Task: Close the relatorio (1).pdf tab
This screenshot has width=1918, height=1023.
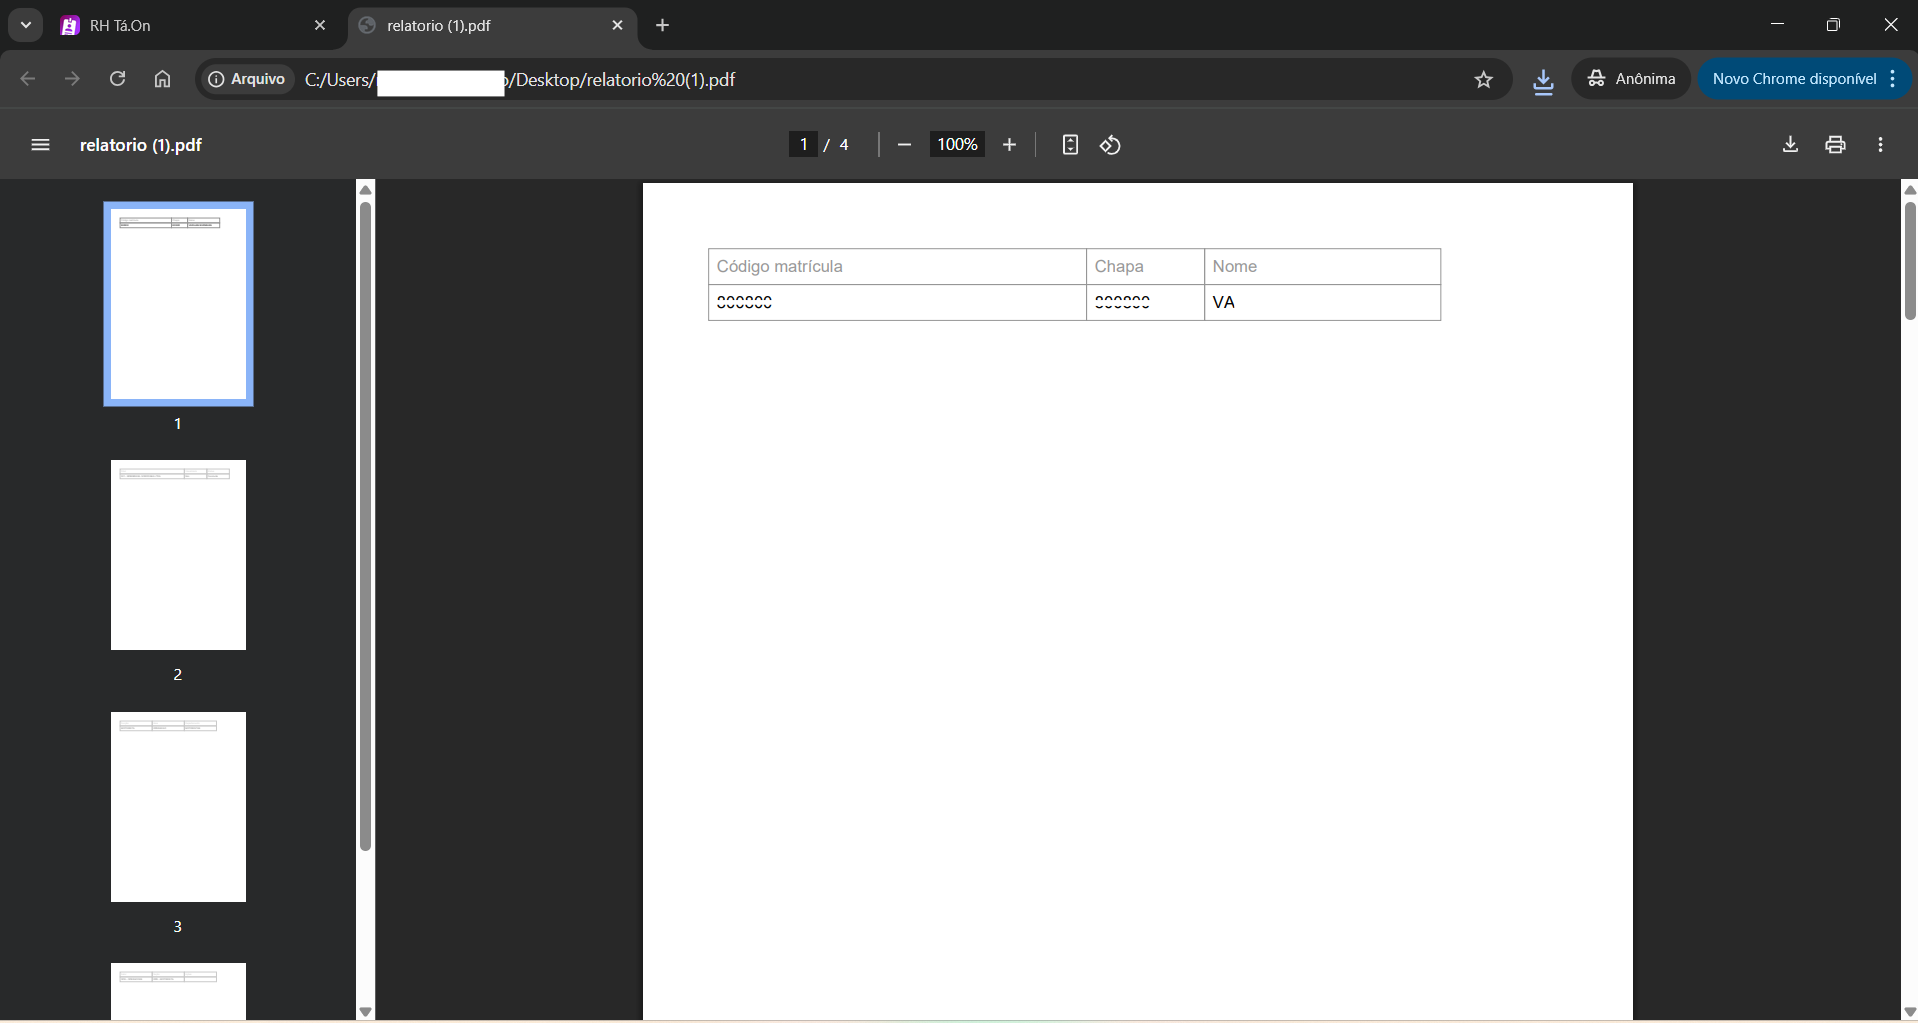Action: (x=617, y=26)
